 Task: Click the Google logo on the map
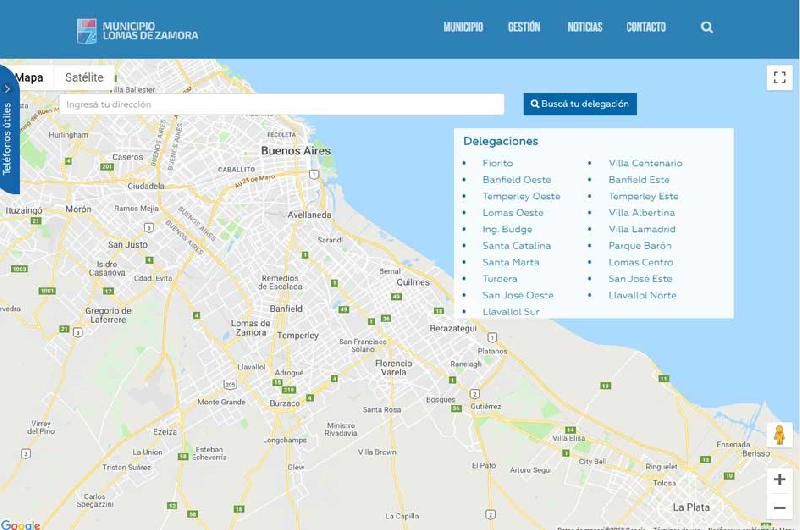(21, 524)
